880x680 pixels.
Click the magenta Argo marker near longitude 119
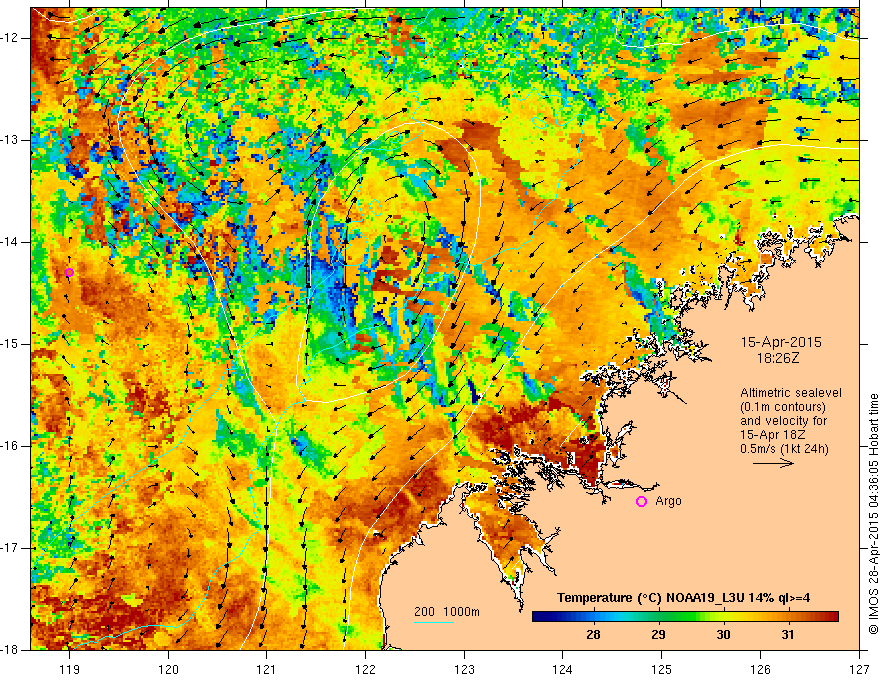(69, 273)
